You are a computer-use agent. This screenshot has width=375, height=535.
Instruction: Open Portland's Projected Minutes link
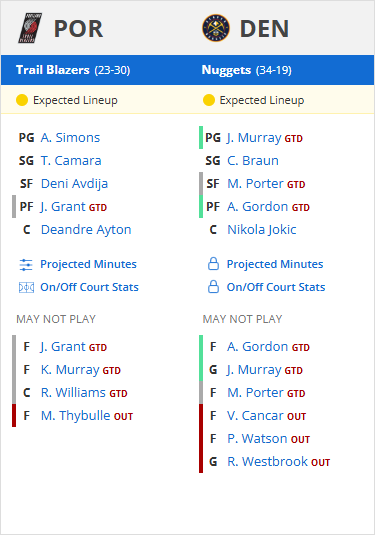pos(88,264)
